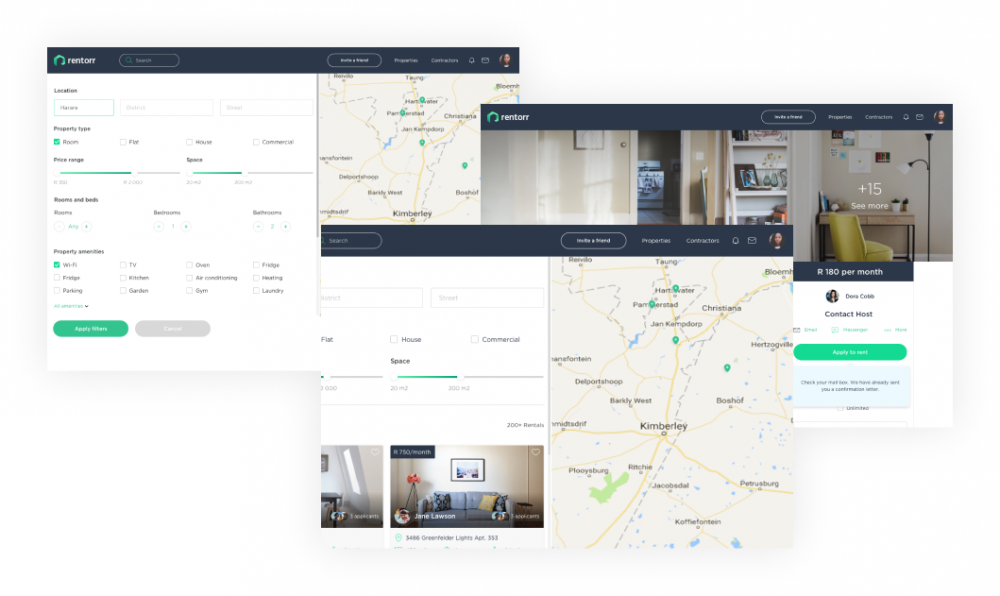The height and width of the screenshot is (596, 1000).
Task: Open Jane Lawson's avatar on the listing card
Action: tap(402, 516)
